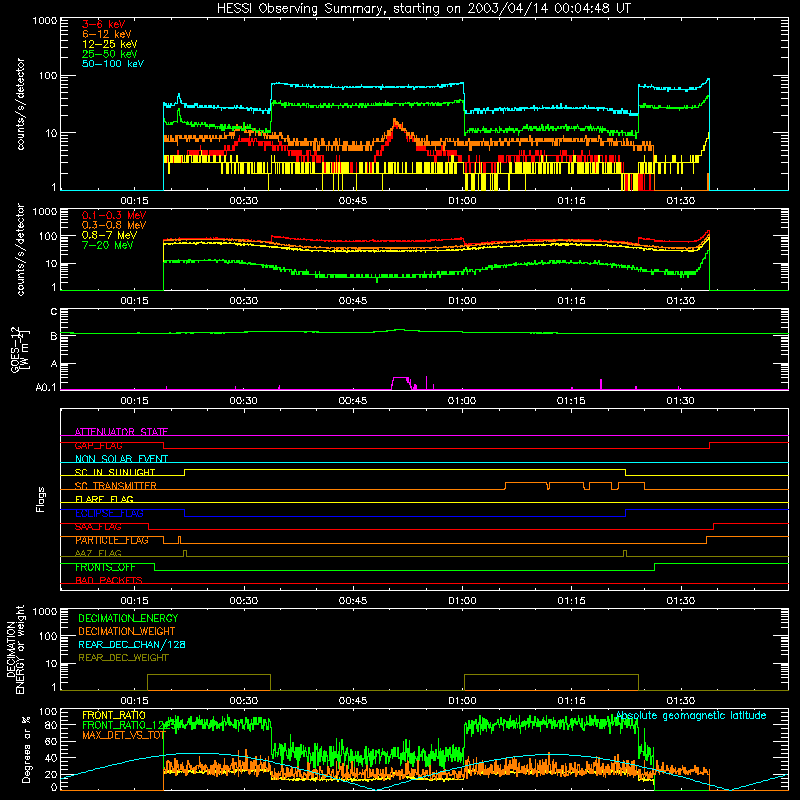Click the FRONT_RATIO legend label
Image resolution: width=800 pixels, height=800 pixels.
(114, 715)
